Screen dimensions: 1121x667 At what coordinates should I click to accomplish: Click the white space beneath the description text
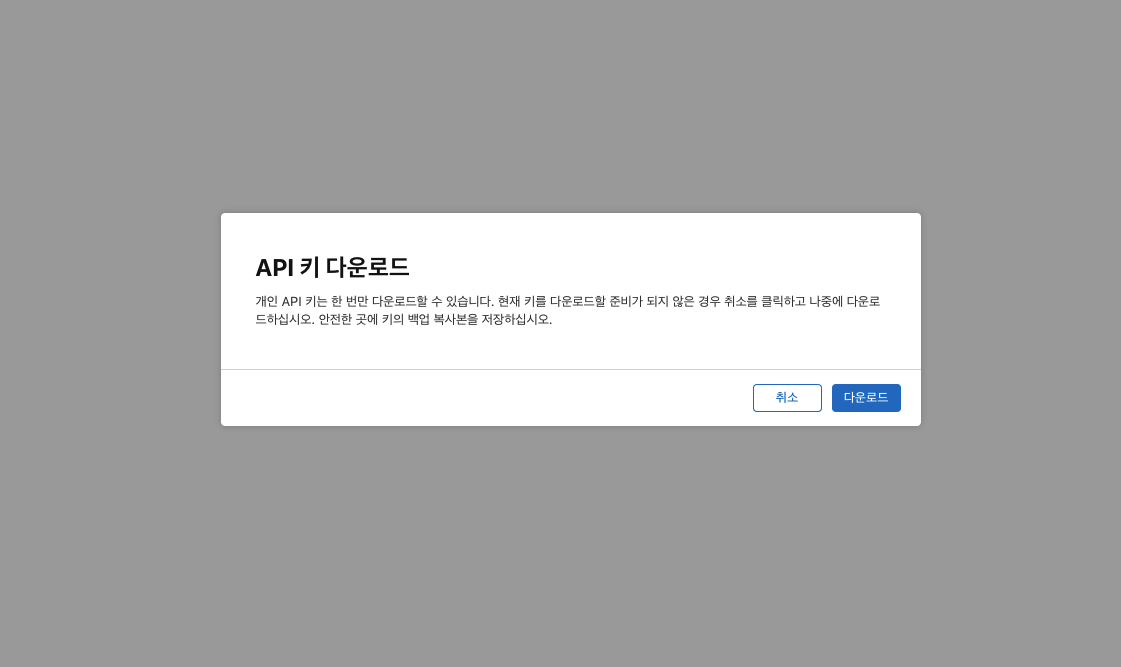(571, 348)
